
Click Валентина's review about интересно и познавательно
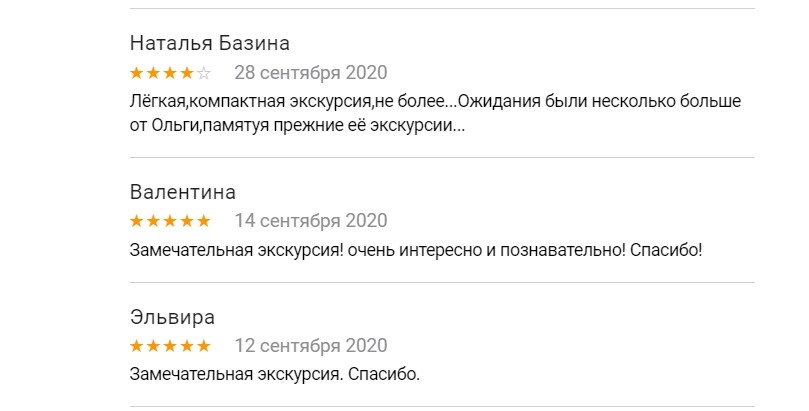[x=416, y=249]
